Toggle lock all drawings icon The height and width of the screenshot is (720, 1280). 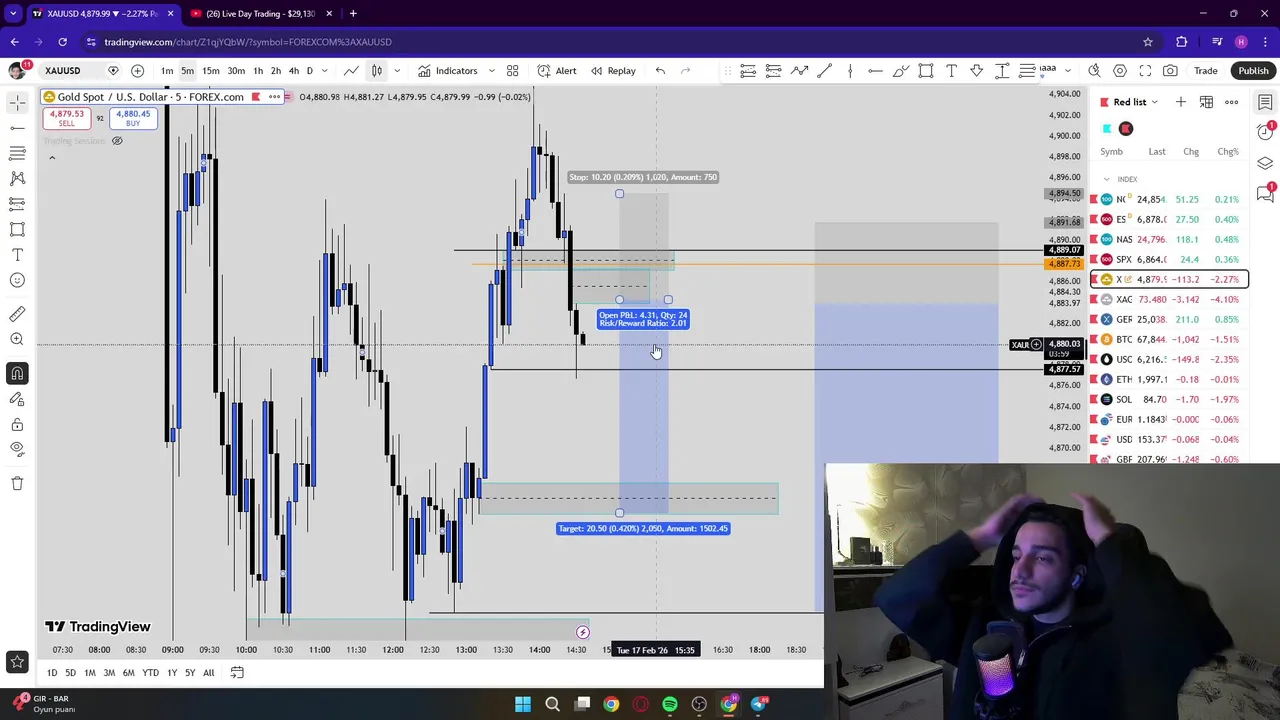[x=17, y=424]
